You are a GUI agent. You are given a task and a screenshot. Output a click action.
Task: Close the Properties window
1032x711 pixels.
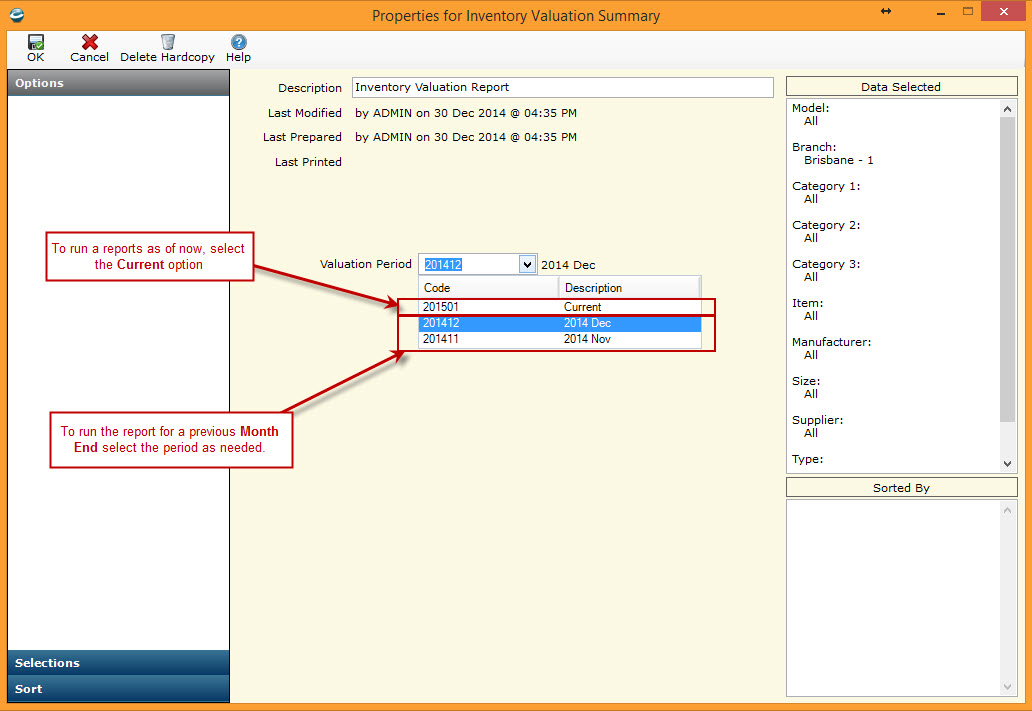(1004, 11)
